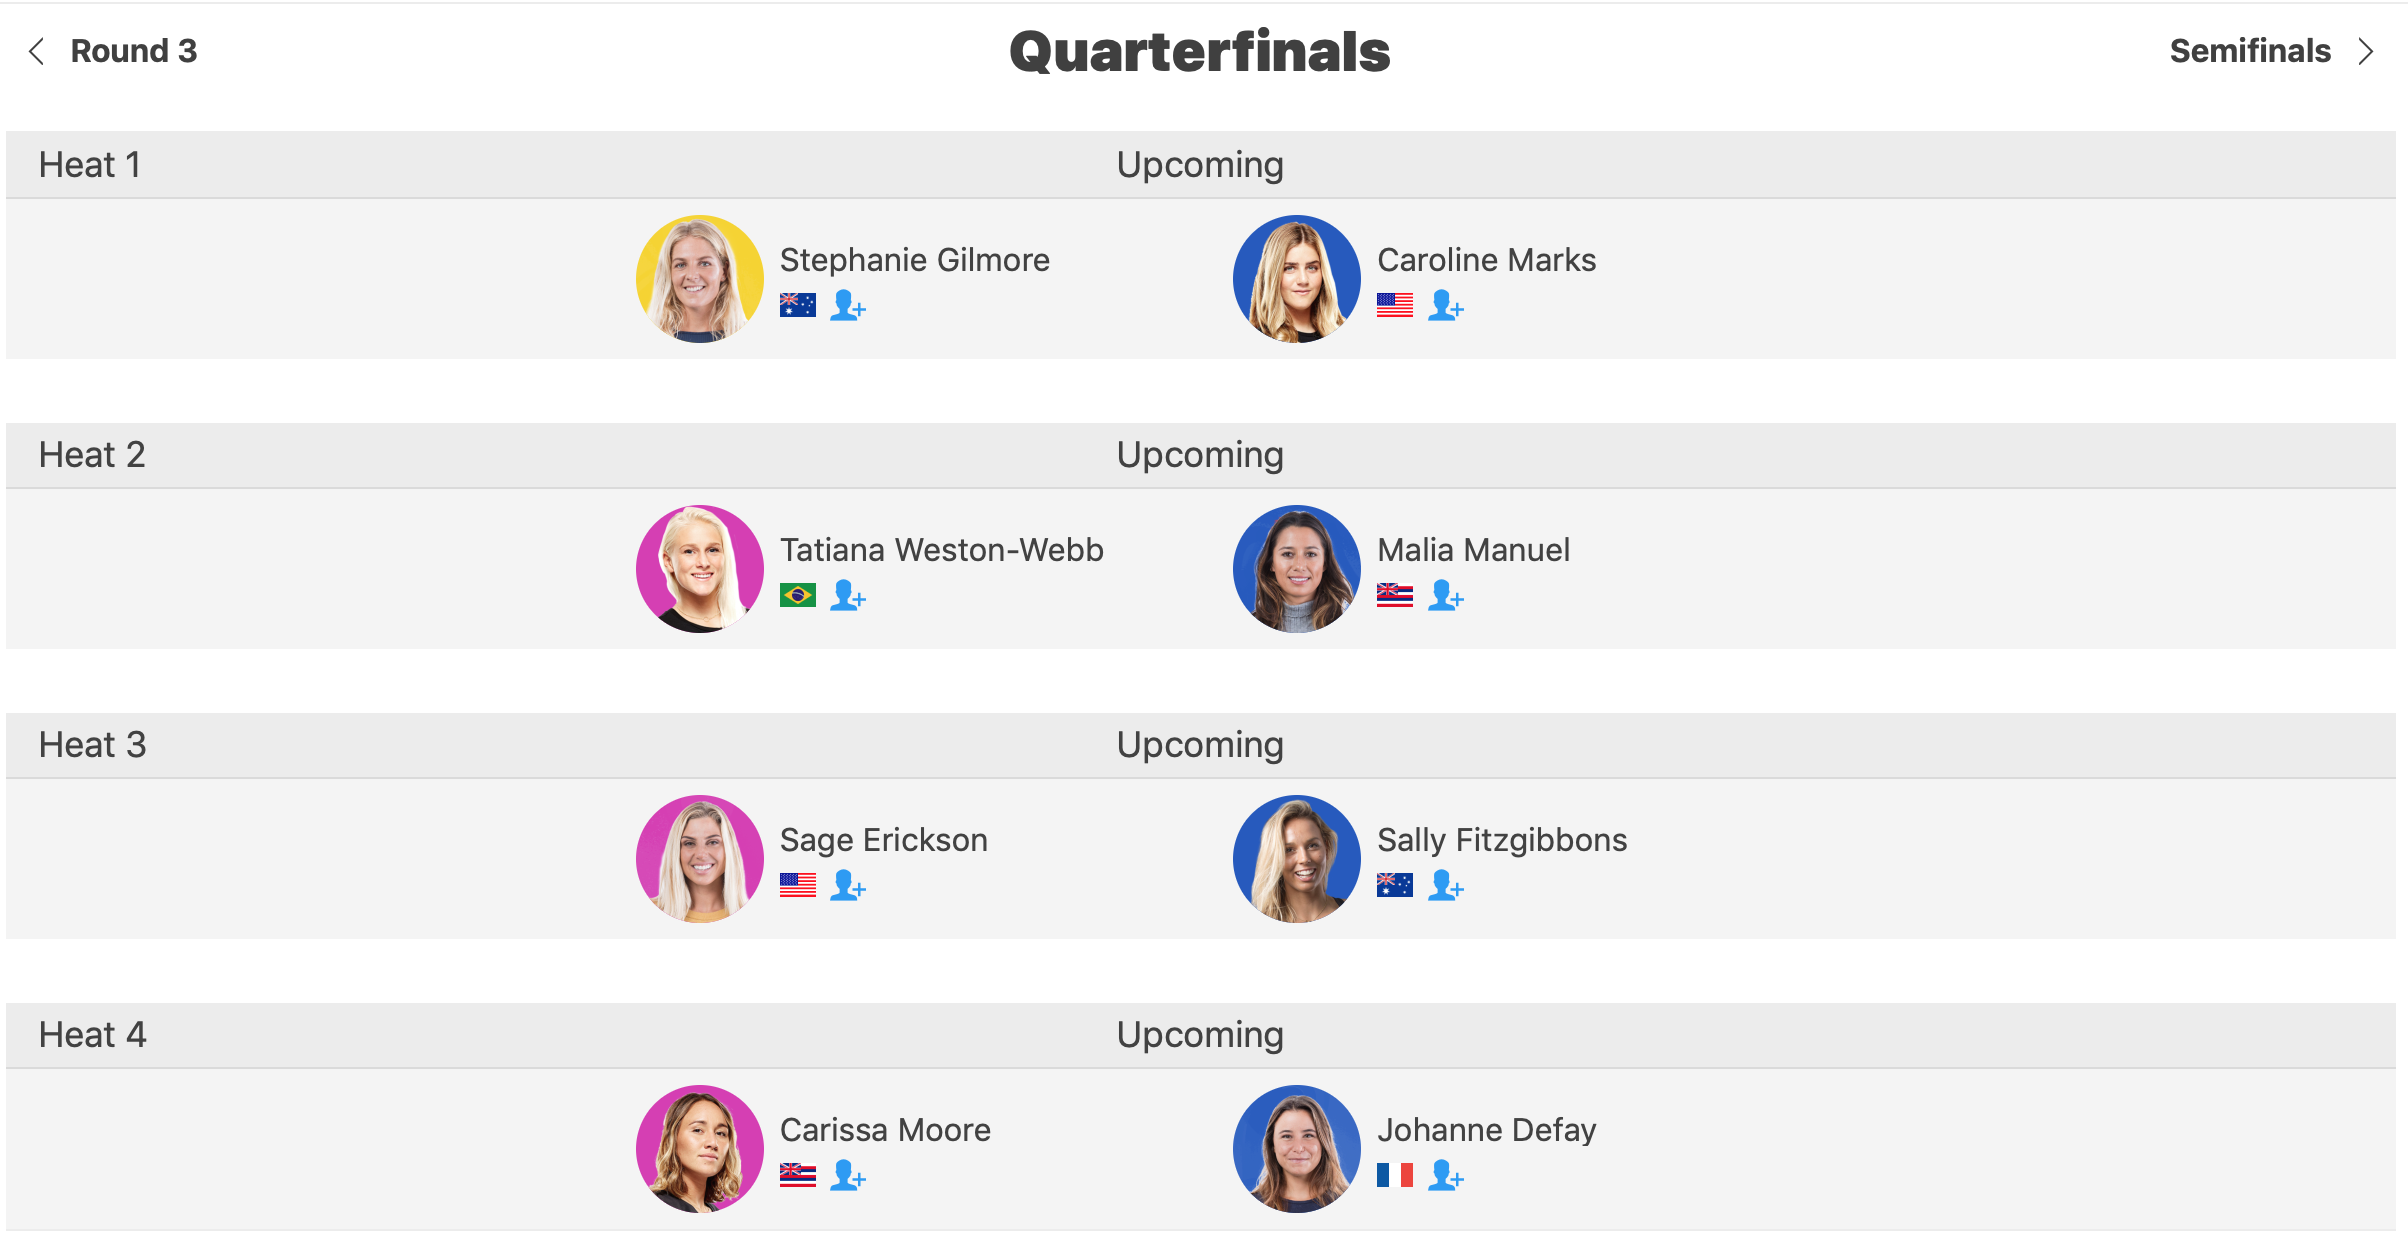Follow Johanne Defay using the add-person icon
Screen dimensions: 2408x1236
1445,1175
